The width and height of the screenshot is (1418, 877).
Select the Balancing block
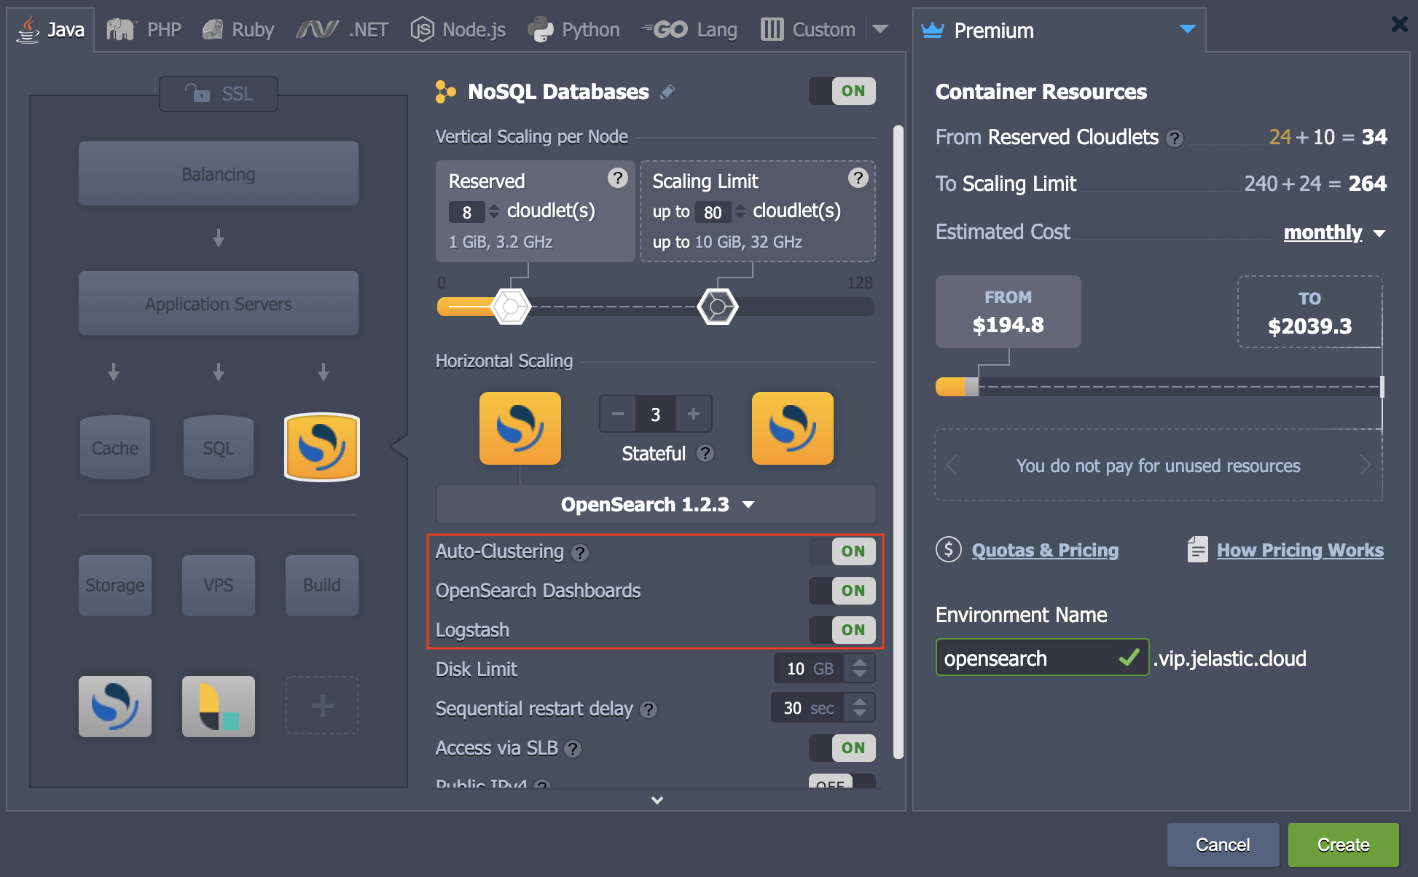(x=218, y=174)
